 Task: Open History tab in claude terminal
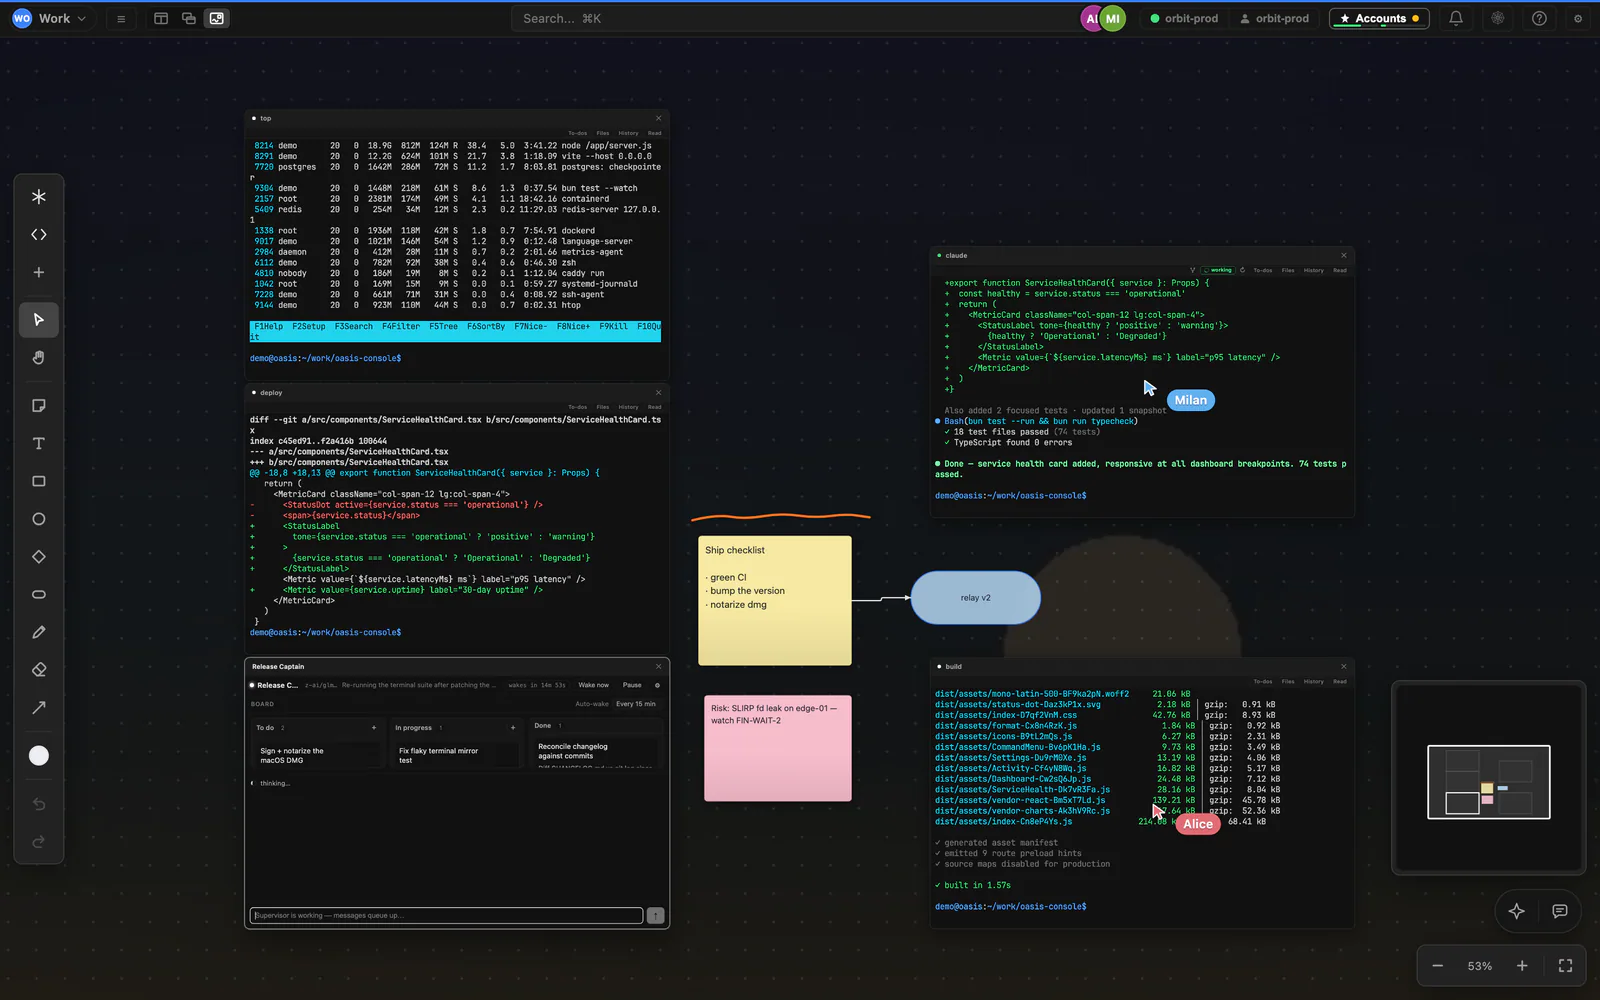pyautogui.click(x=1314, y=270)
